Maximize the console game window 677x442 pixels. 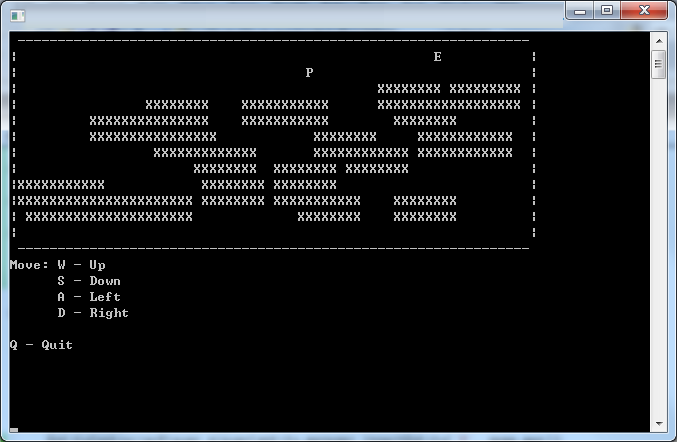pos(607,10)
